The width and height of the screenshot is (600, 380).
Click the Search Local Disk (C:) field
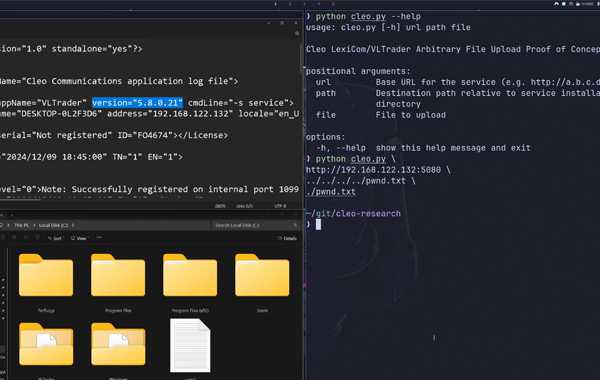click(255, 225)
